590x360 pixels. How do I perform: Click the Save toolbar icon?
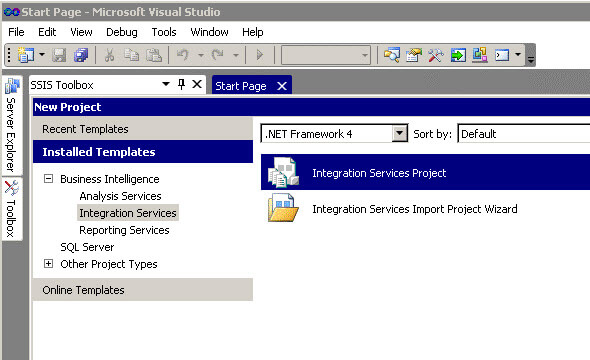coord(59,55)
